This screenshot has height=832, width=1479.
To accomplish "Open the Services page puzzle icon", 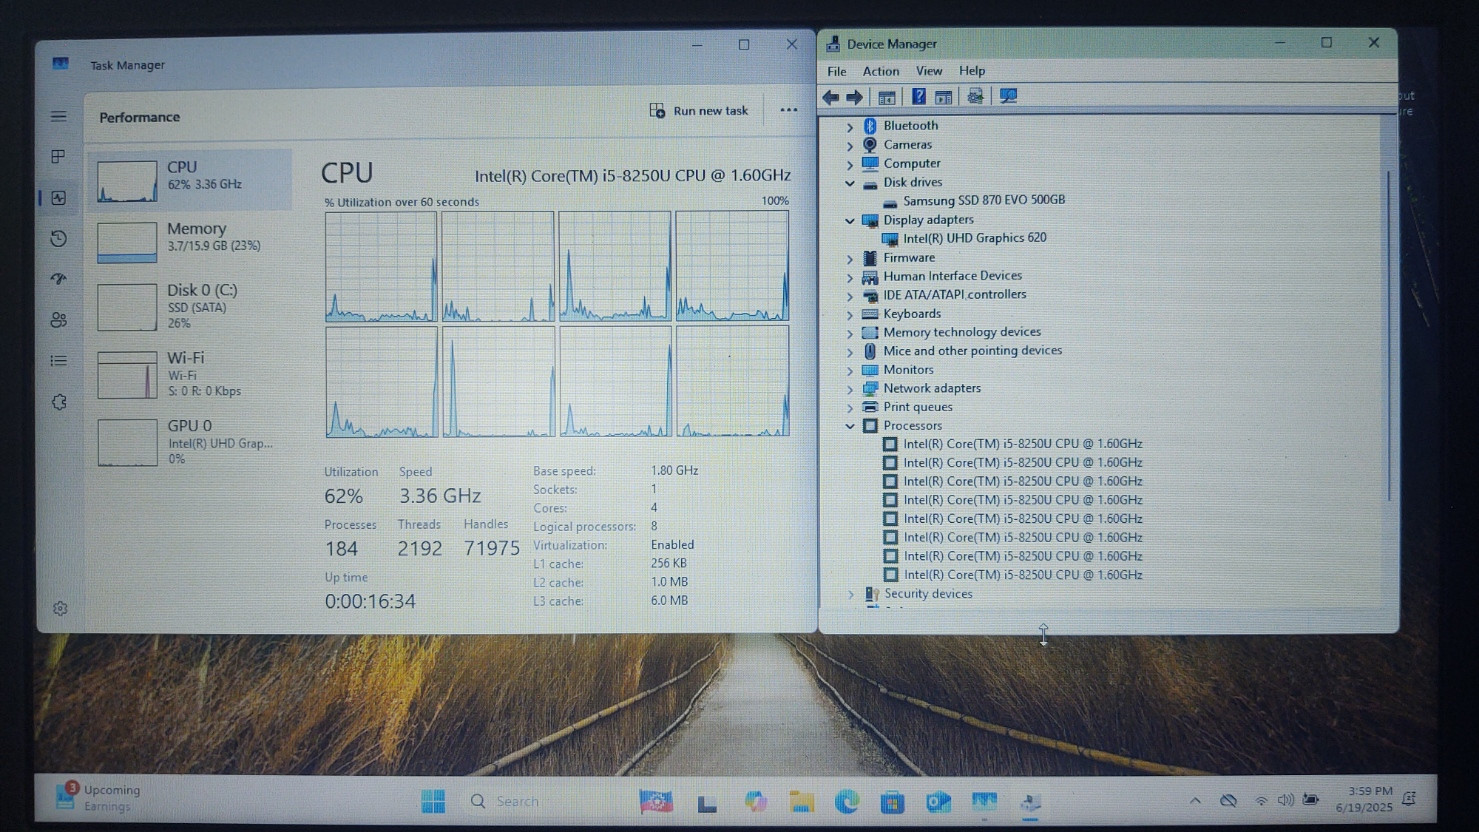I will pos(58,402).
